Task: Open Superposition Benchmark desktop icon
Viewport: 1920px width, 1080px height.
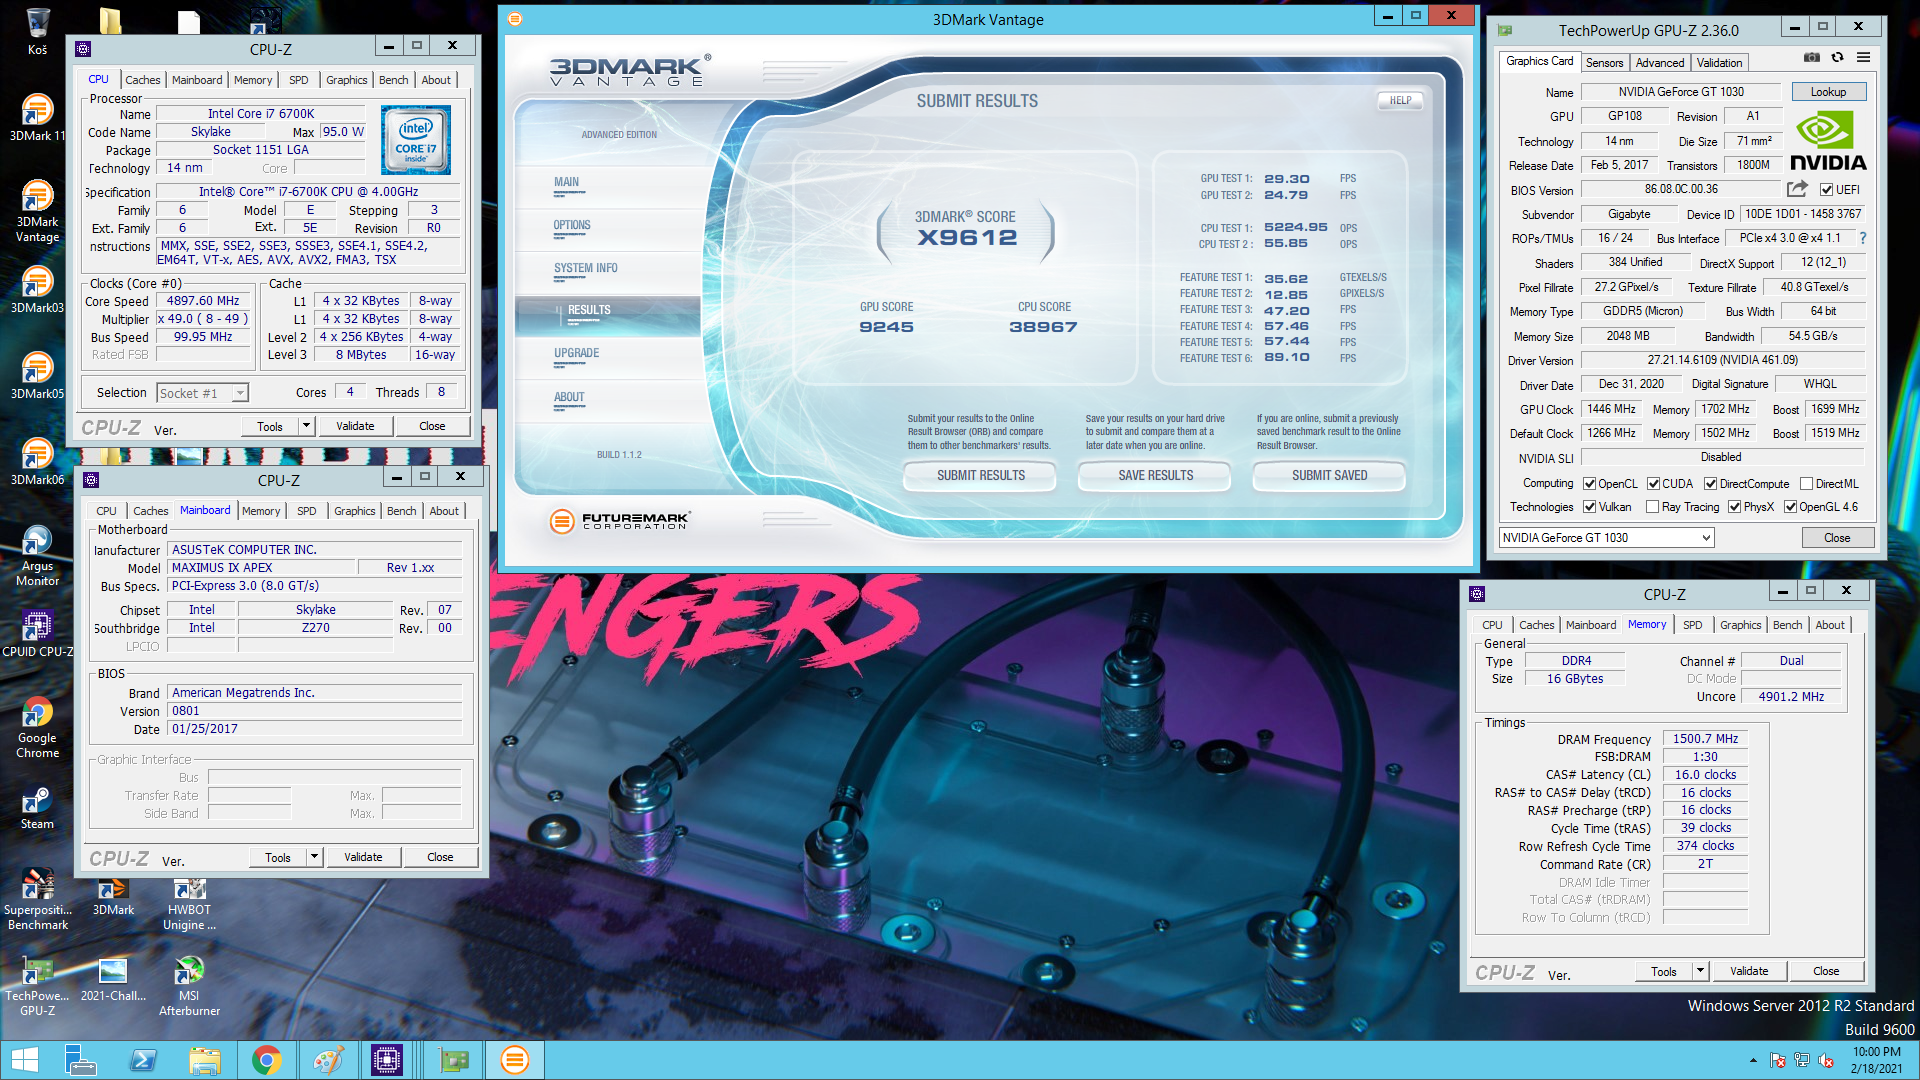Action: click(37, 899)
